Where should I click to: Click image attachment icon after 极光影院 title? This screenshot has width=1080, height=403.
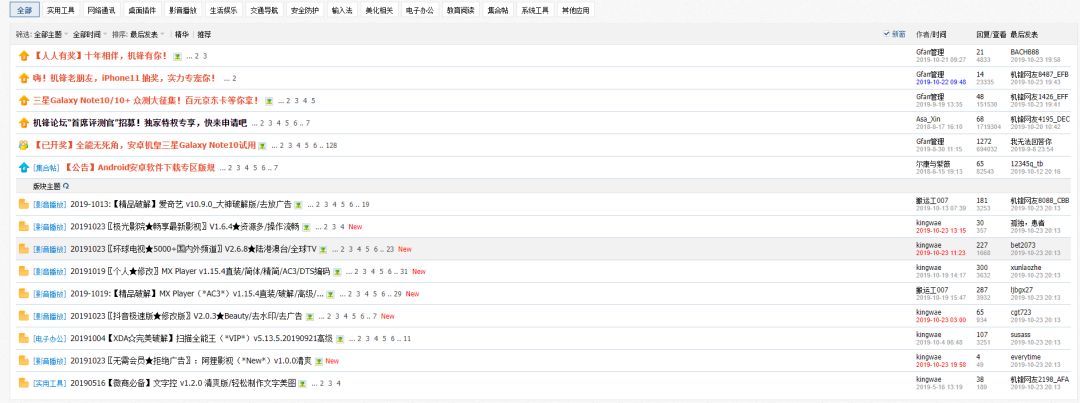(307, 227)
